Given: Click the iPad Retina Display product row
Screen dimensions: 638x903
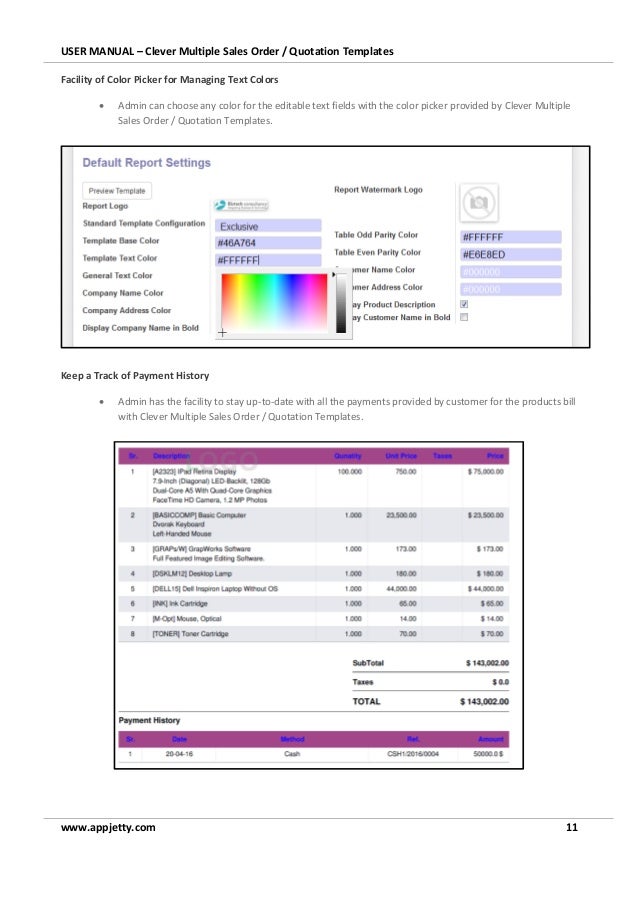Looking at the screenshot, I should coord(314,485).
